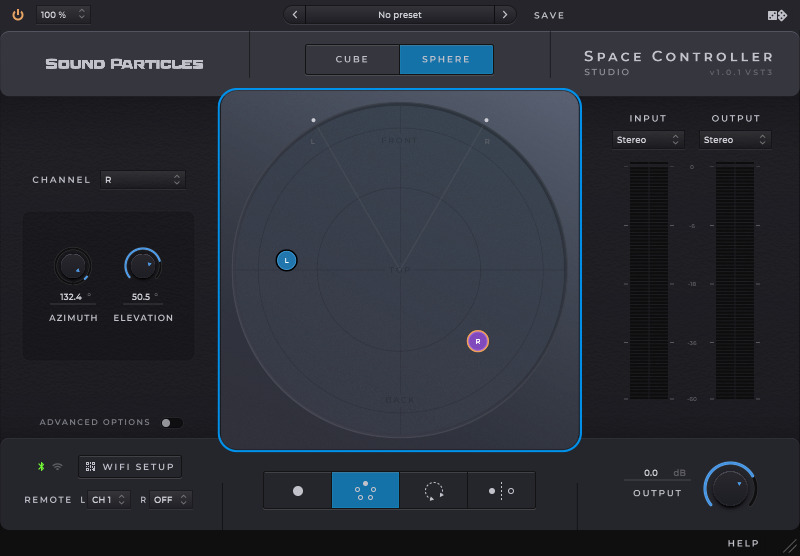Image resolution: width=800 pixels, height=556 pixels.
Task: Go to previous preset arrow
Action: pyautogui.click(x=295, y=15)
